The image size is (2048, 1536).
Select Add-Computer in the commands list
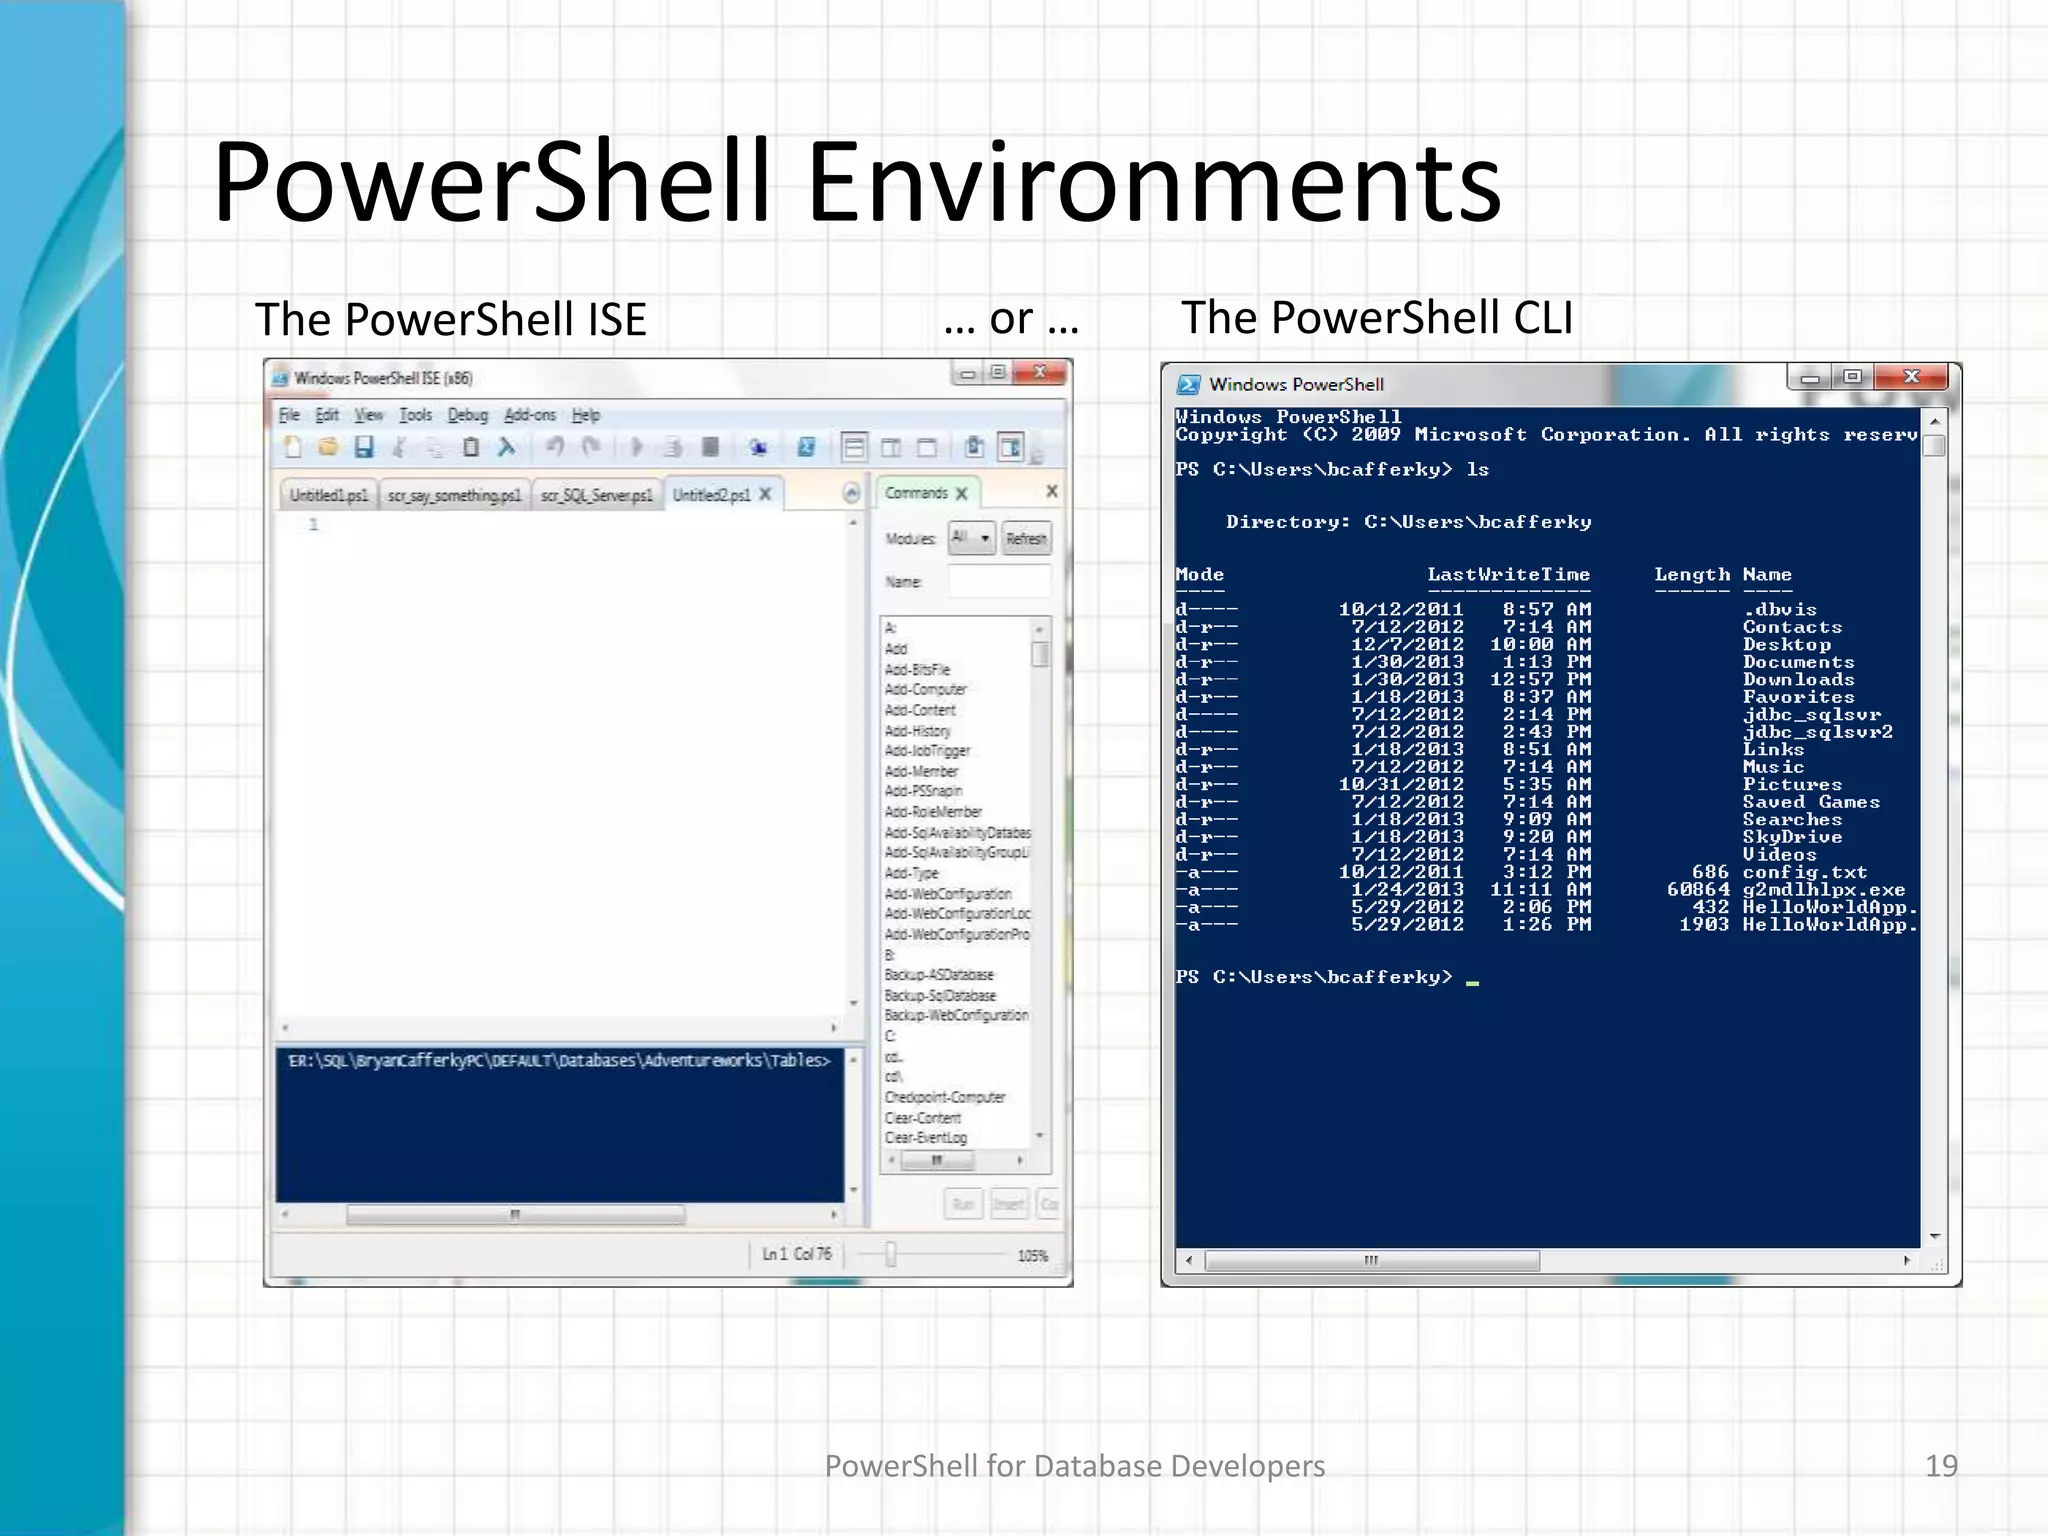[x=926, y=689]
